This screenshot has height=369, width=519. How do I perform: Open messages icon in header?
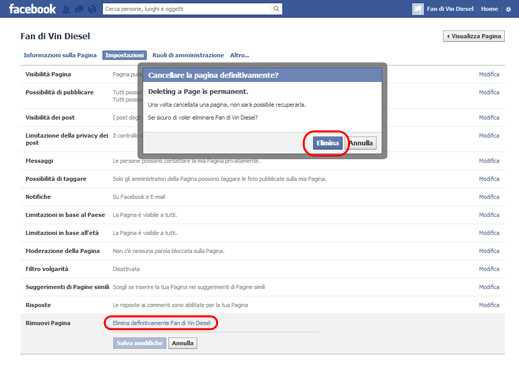click(x=79, y=9)
